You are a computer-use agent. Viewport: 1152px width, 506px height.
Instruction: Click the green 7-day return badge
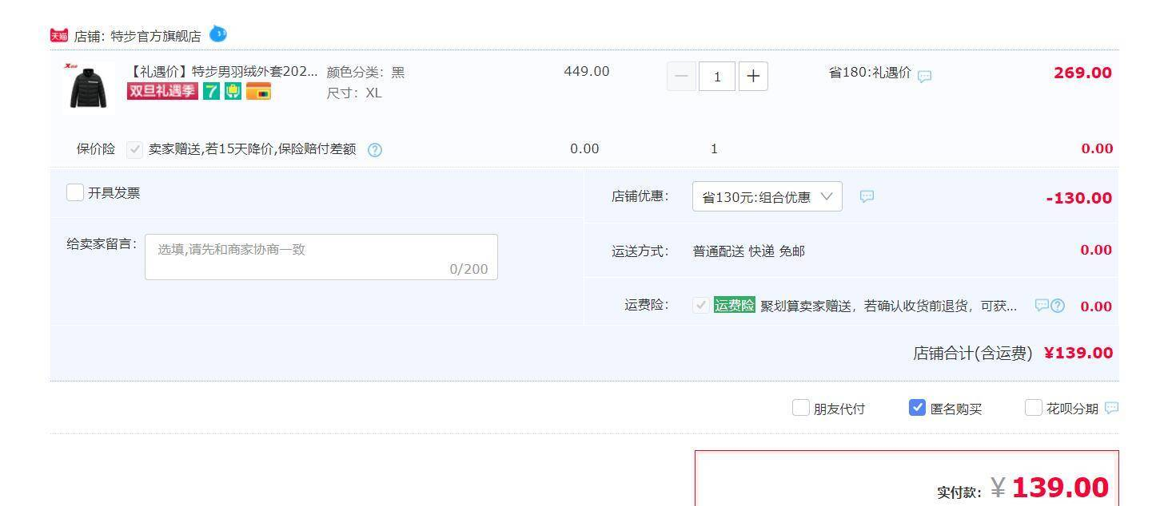pyautogui.click(x=211, y=92)
